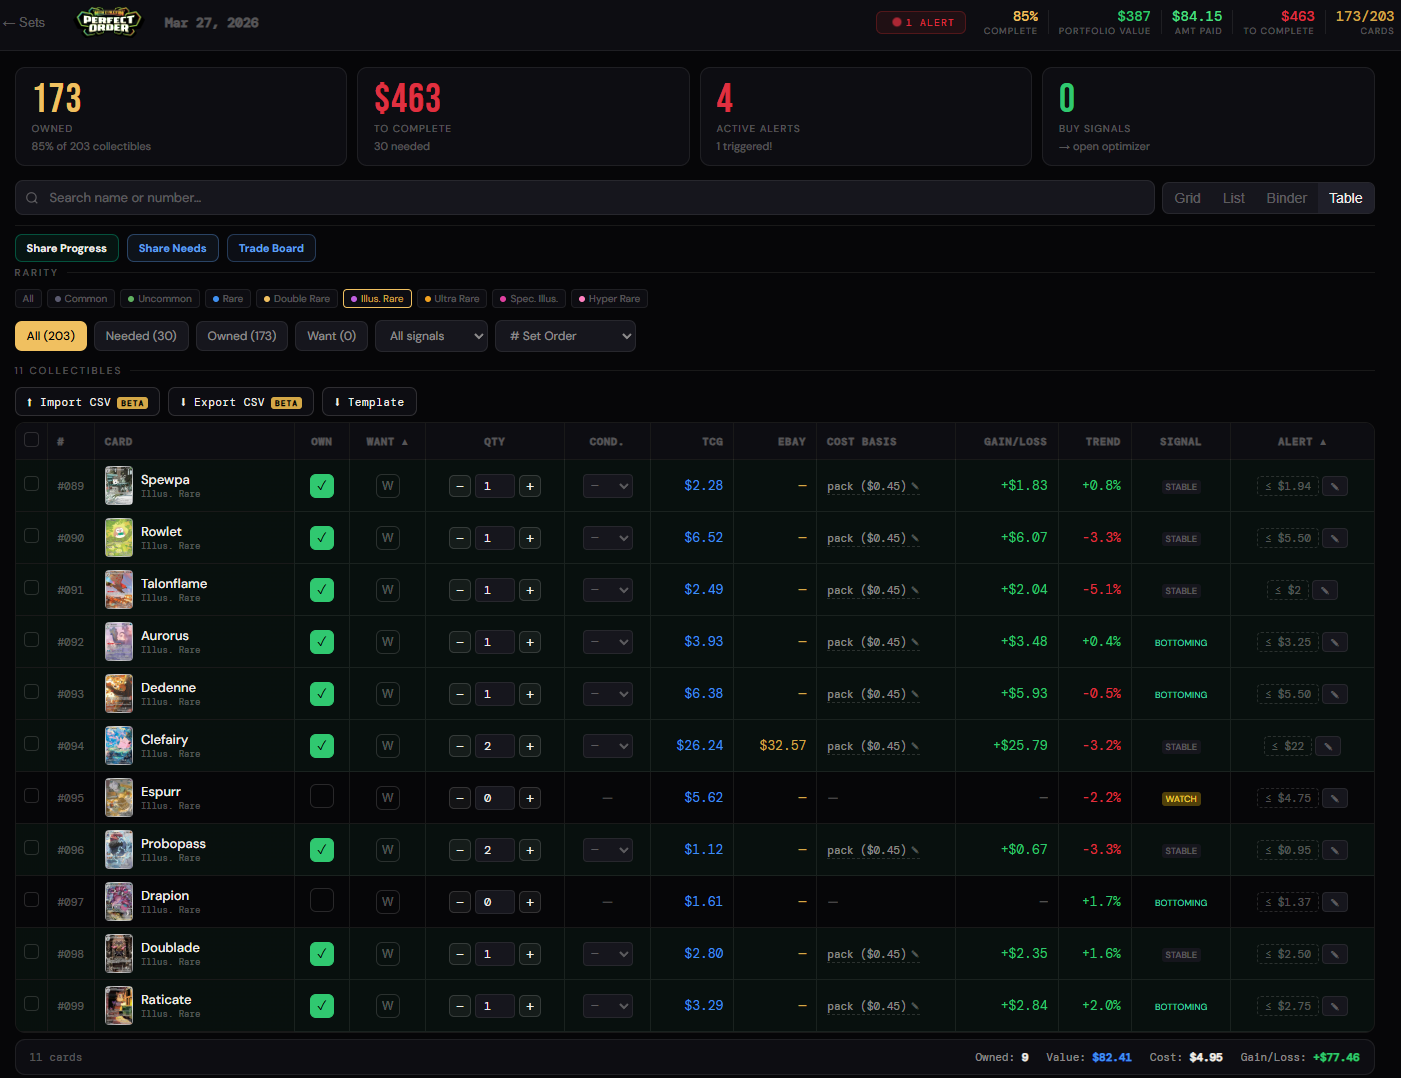Switch to Grid view
1401x1078 pixels.
(1187, 198)
